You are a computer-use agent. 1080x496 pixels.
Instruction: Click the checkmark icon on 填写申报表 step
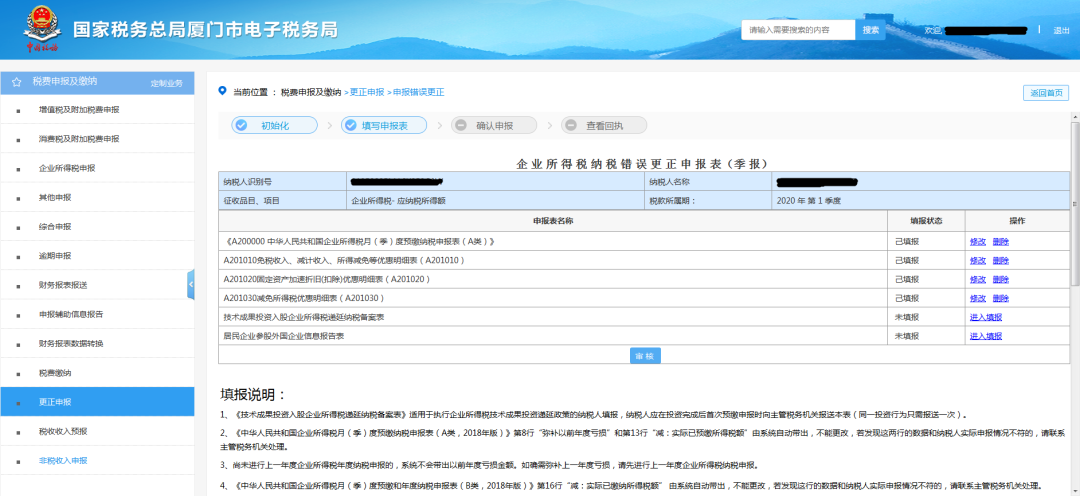point(350,126)
